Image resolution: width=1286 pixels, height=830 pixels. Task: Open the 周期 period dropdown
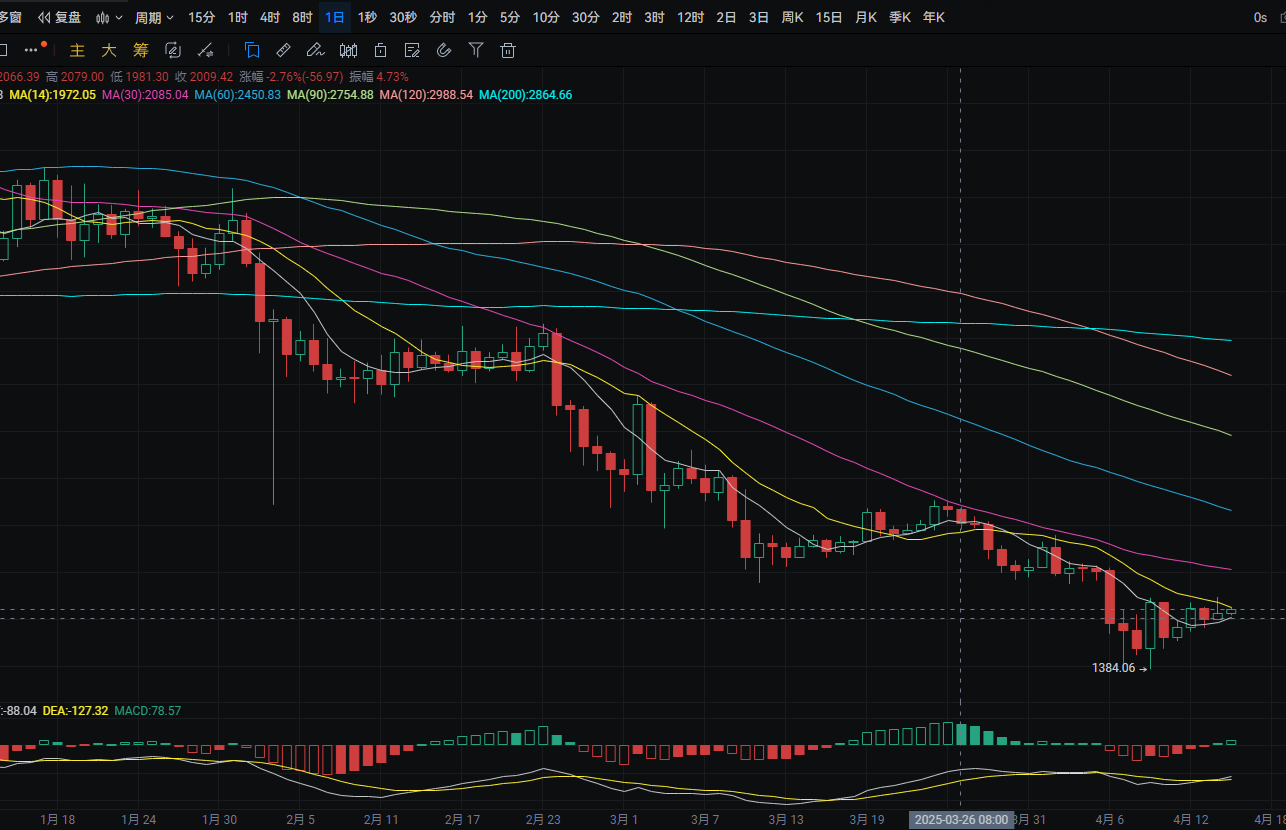coord(154,17)
